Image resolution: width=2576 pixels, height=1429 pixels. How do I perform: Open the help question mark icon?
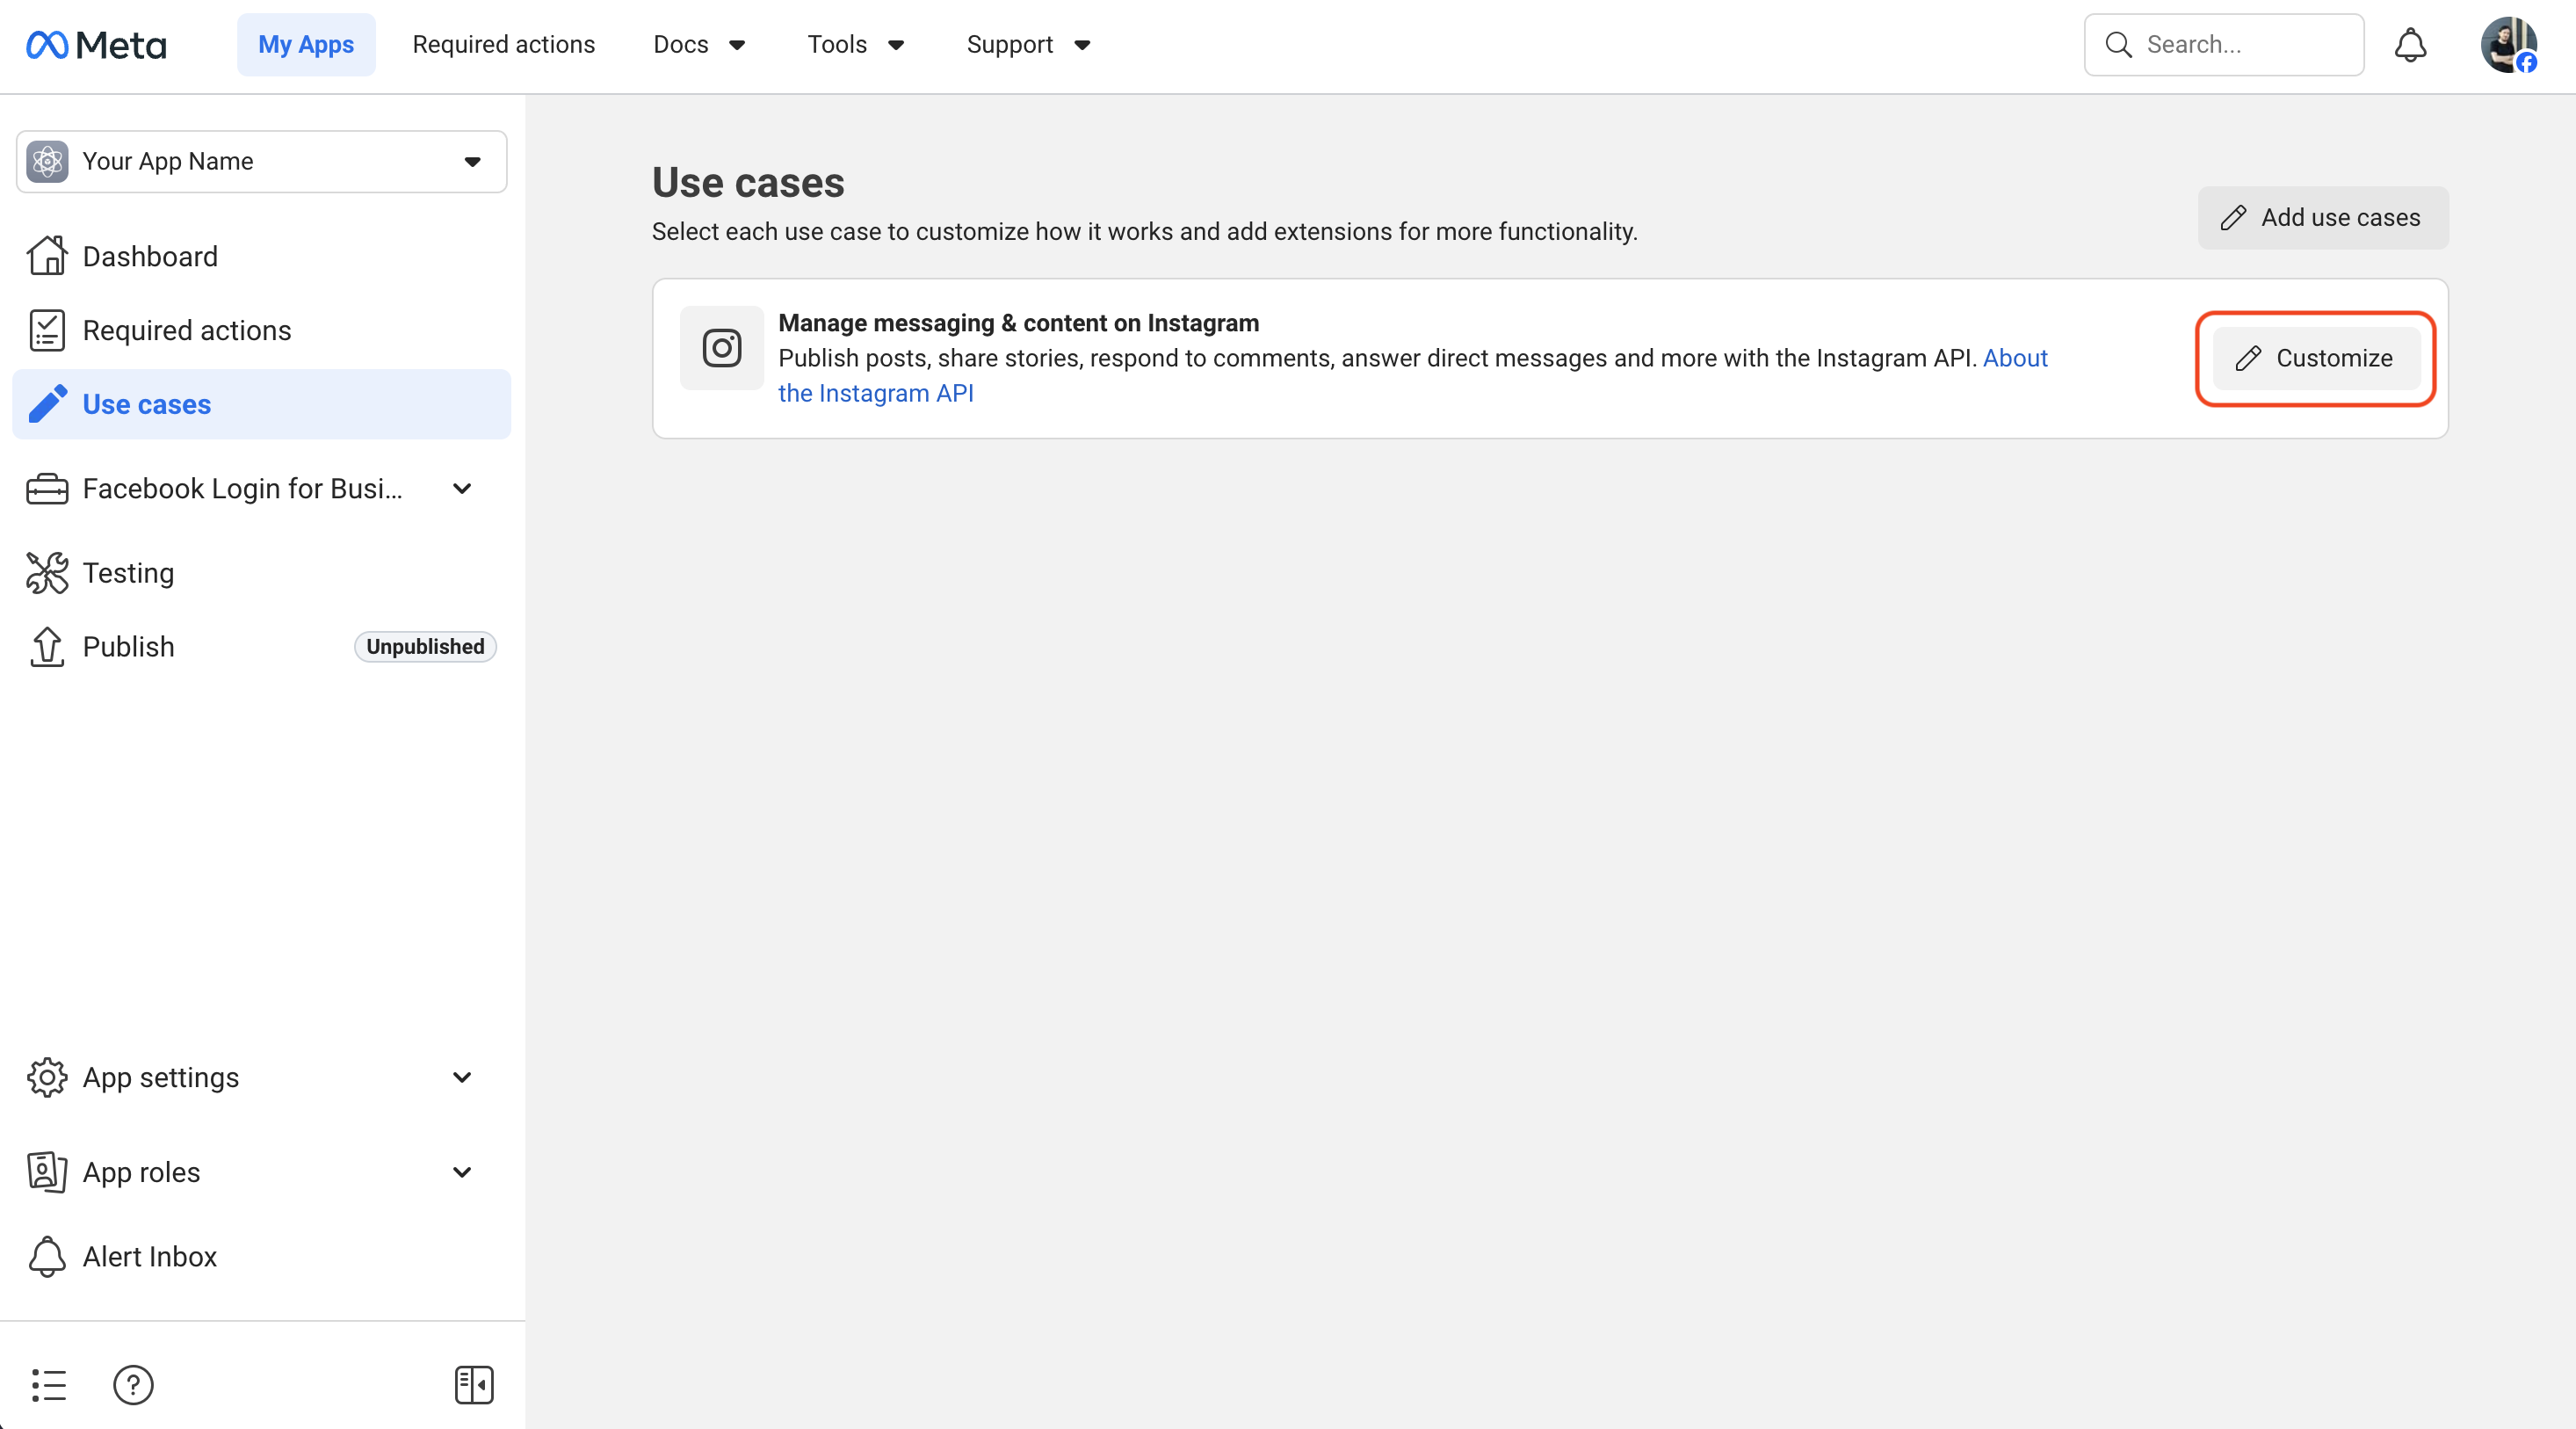pyautogui.click(x=133, y=1385)
